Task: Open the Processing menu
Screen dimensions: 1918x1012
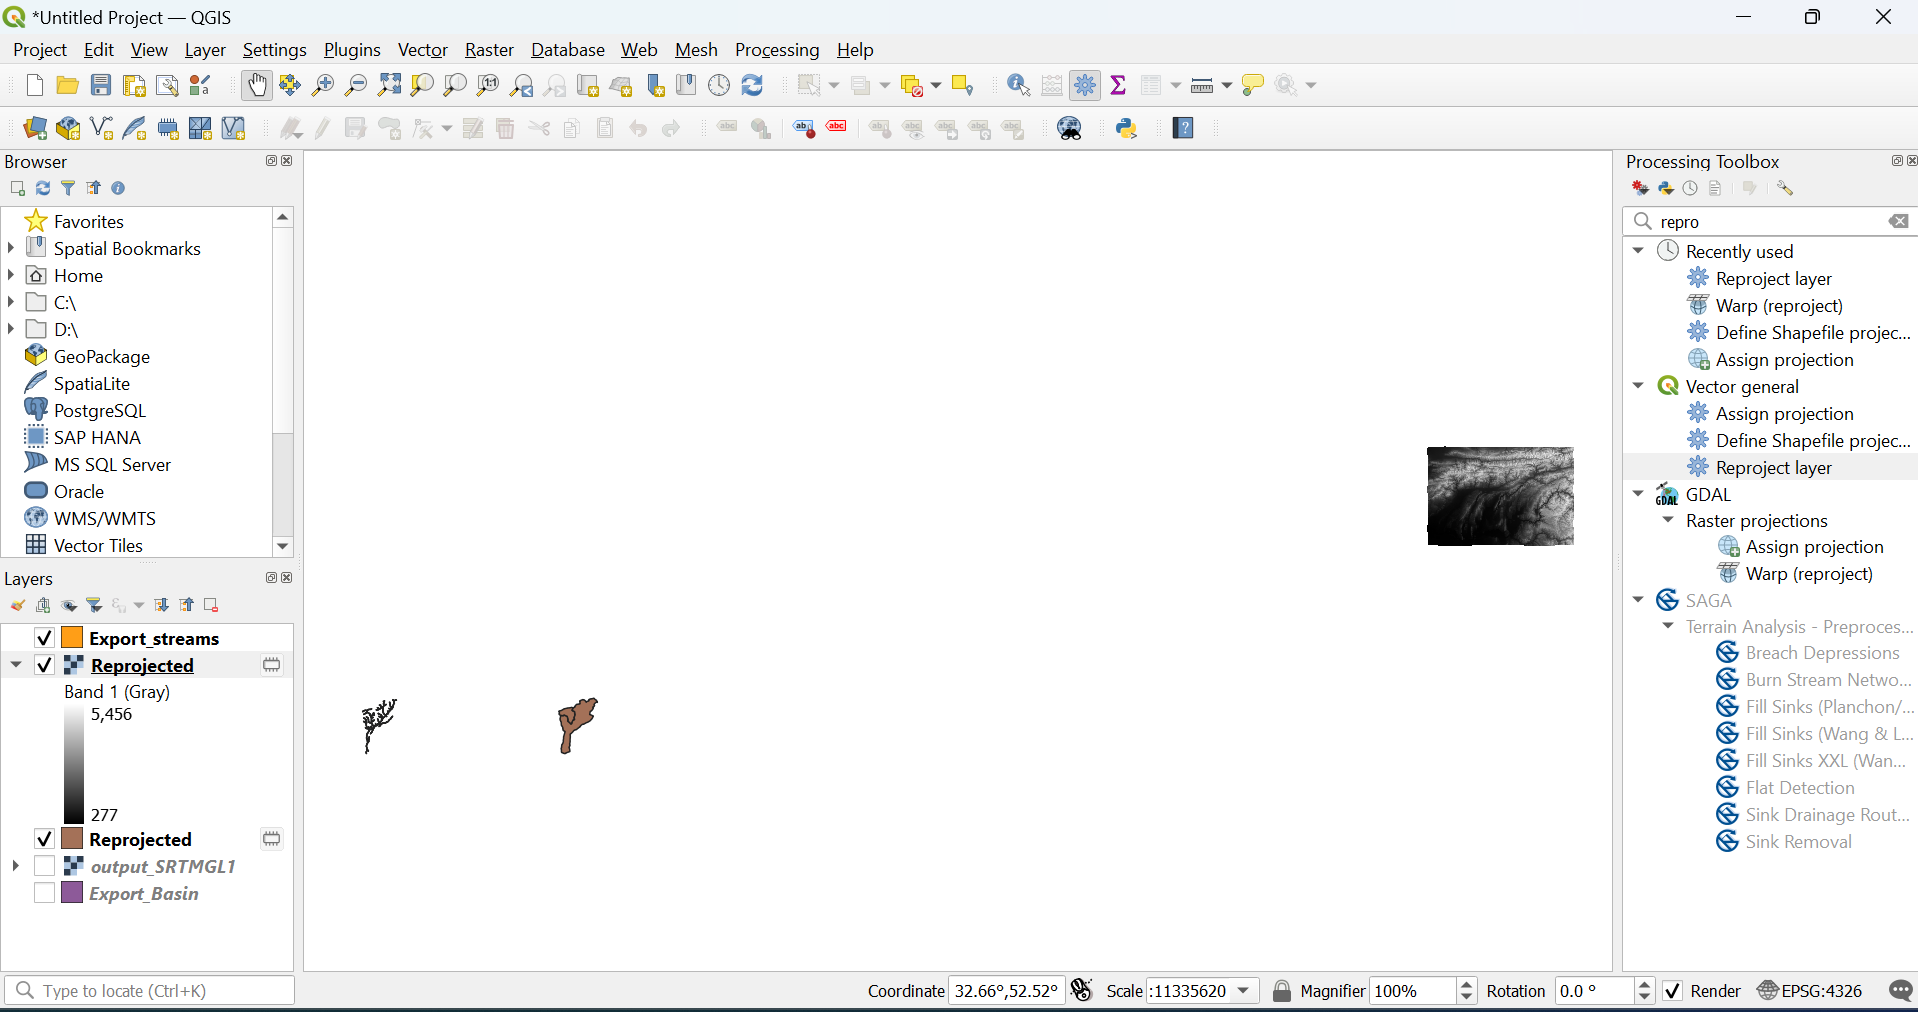Action: pos(776,50)
